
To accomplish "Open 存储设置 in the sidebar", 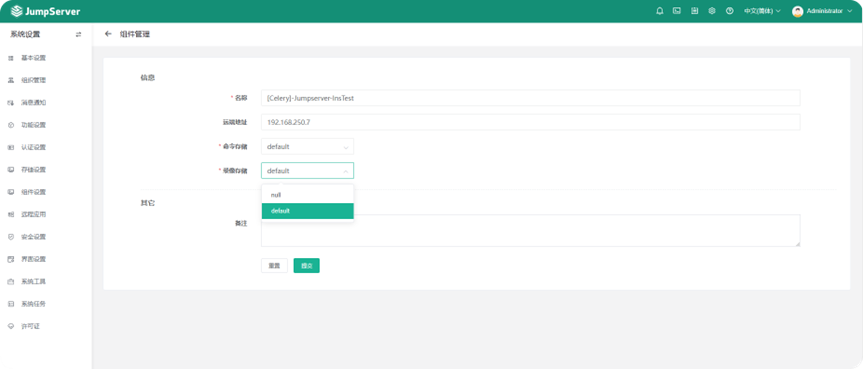I will (33, 170).
